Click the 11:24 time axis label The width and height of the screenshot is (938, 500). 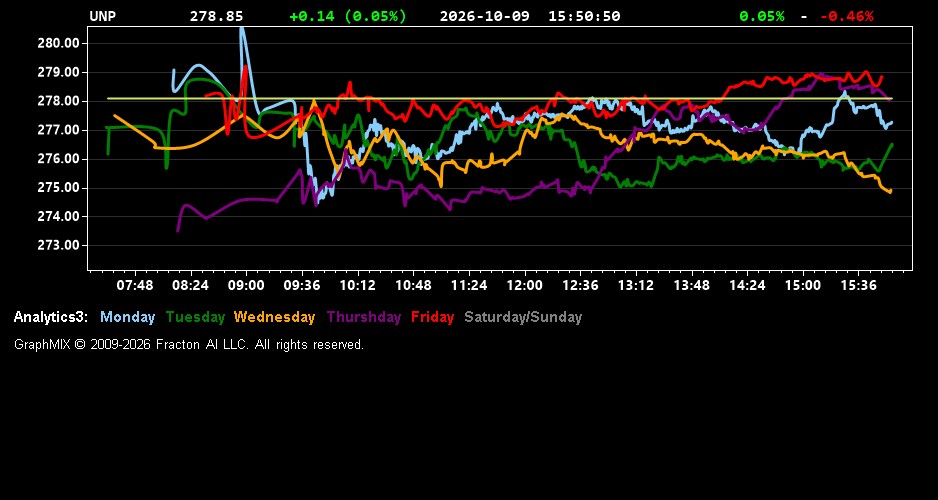click(x=469, y=285)
